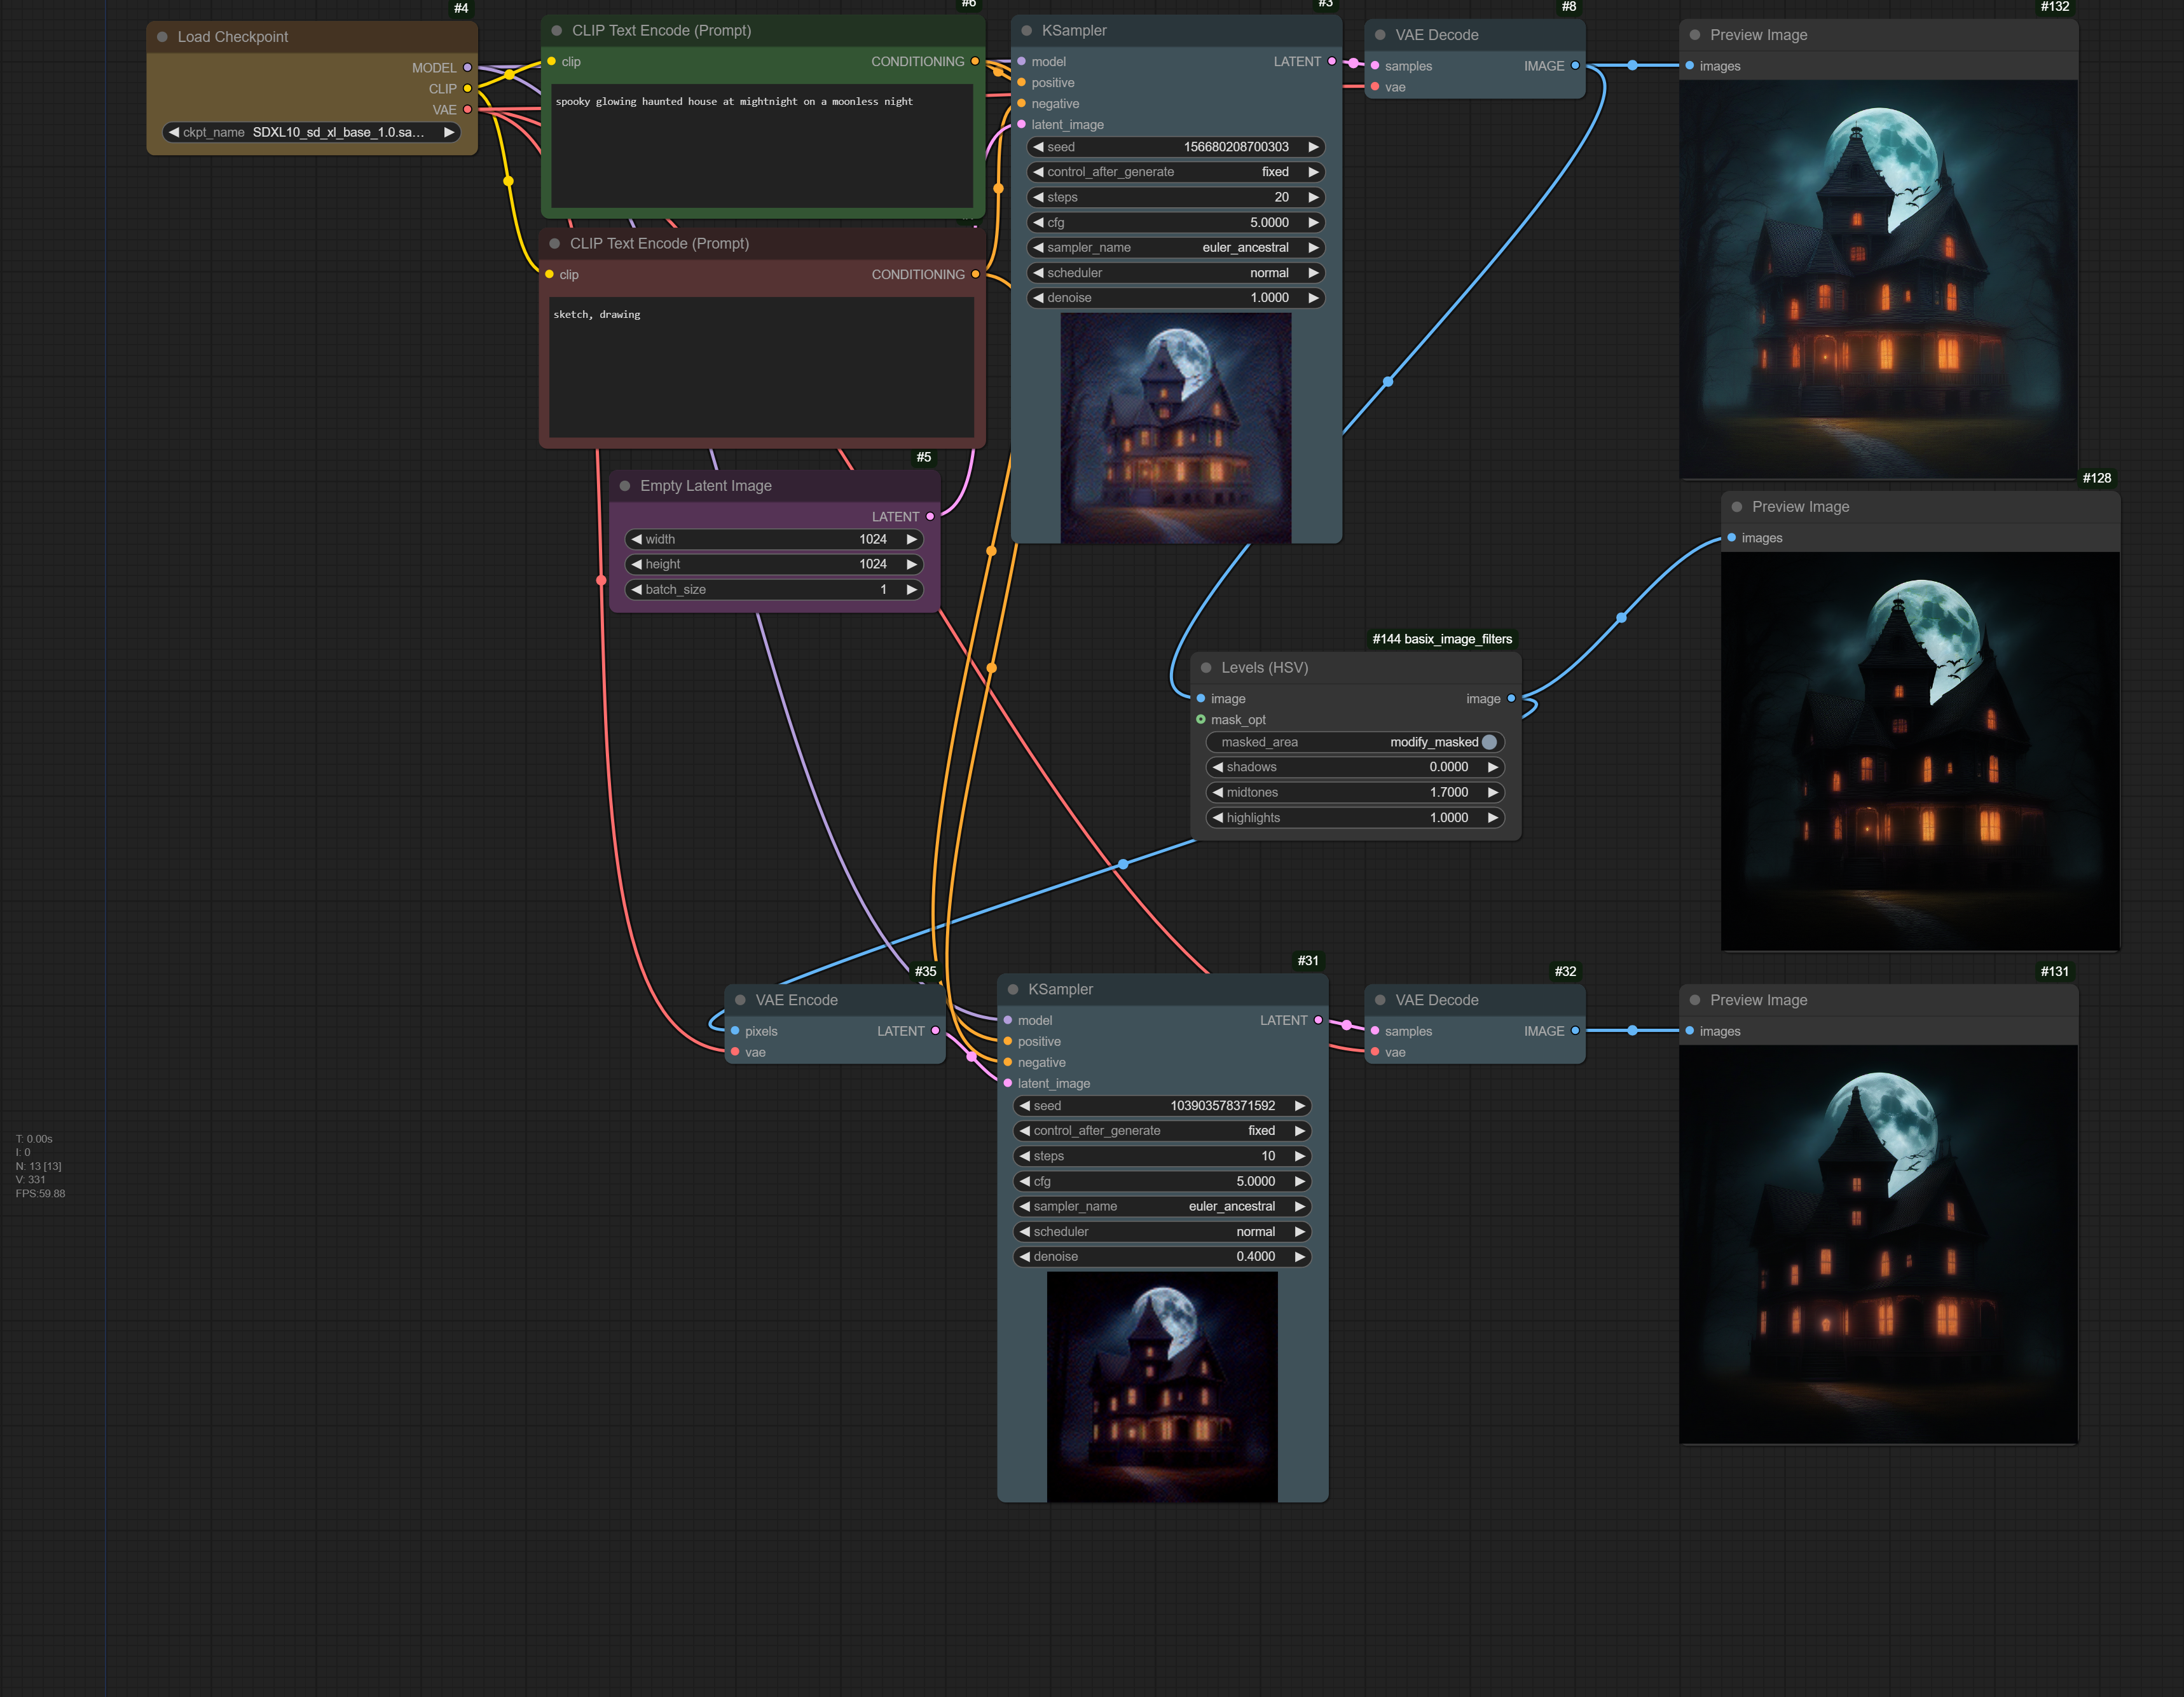Screen dimensions: 2184x1697
Task: Increase batch_size with right arrow
Action: coord(911,590)
